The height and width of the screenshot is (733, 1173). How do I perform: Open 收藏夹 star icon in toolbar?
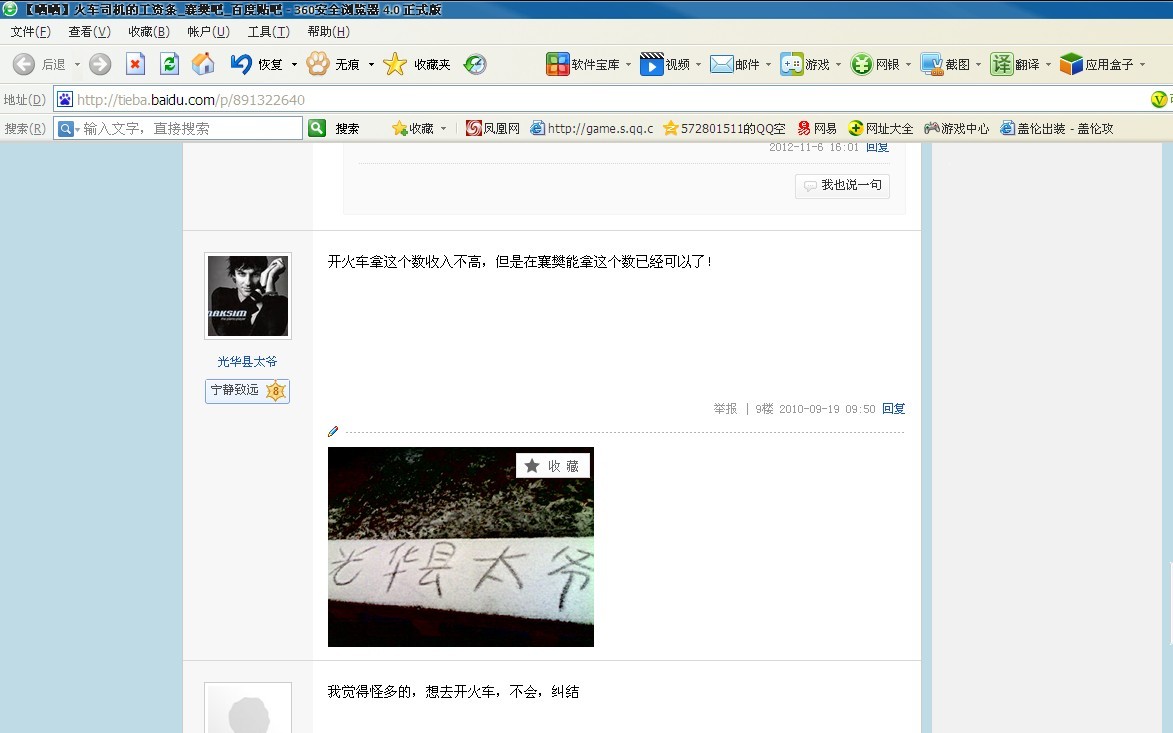(x=394, y=64)
